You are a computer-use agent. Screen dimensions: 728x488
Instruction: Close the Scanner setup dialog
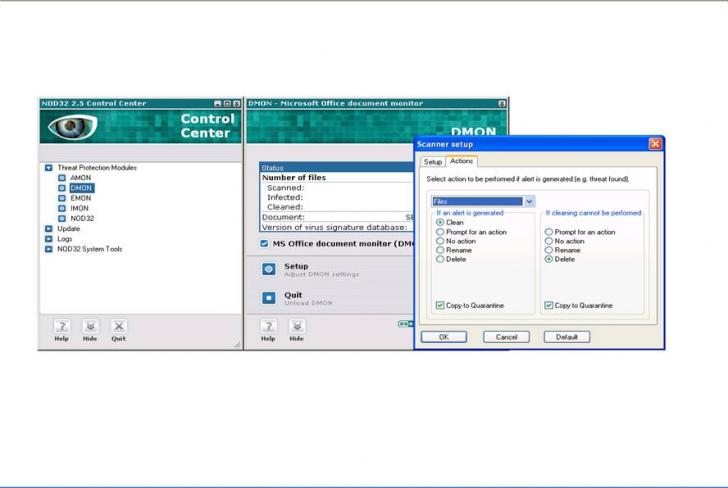click(655, 144)
